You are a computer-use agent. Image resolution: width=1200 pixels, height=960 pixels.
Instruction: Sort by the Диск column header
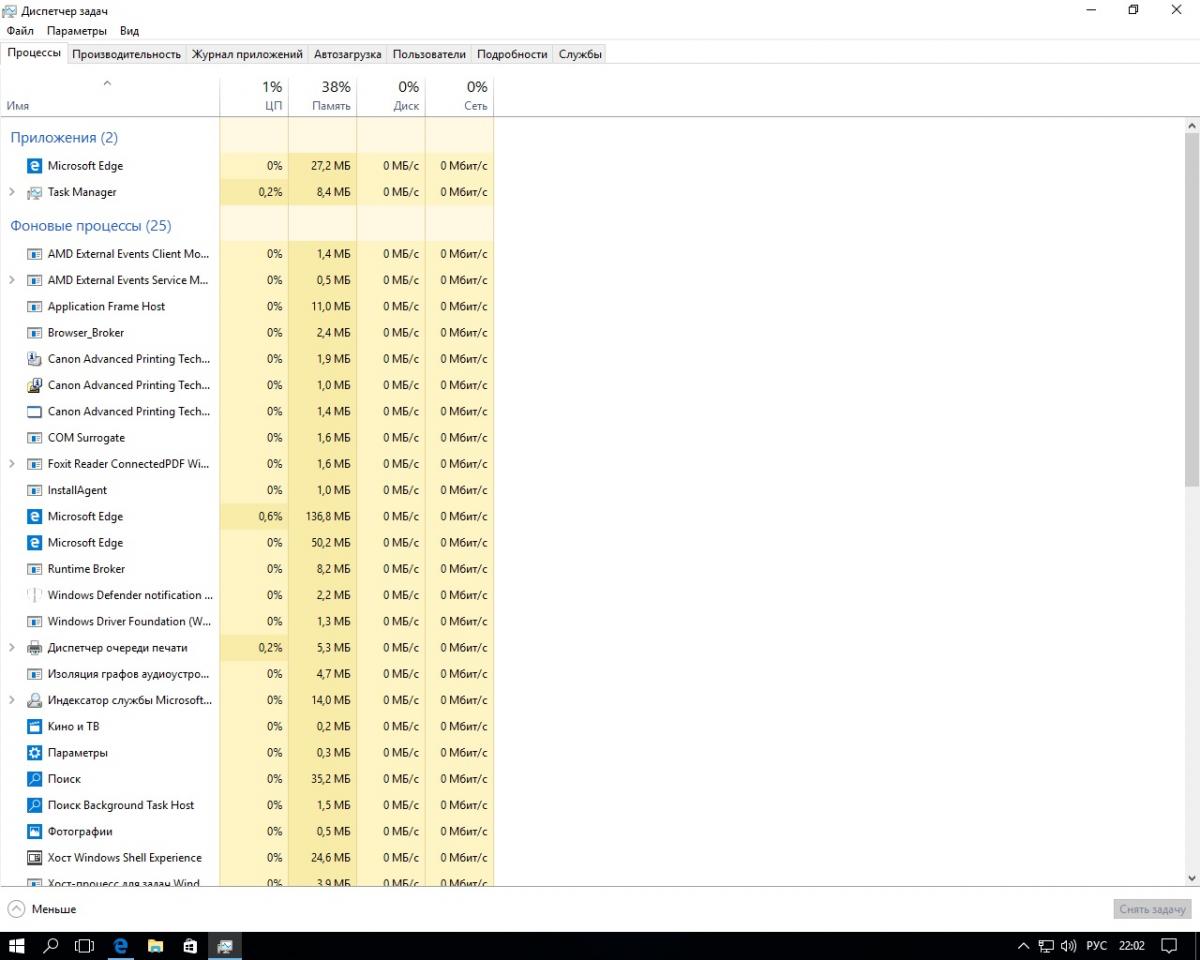point(391,96)
